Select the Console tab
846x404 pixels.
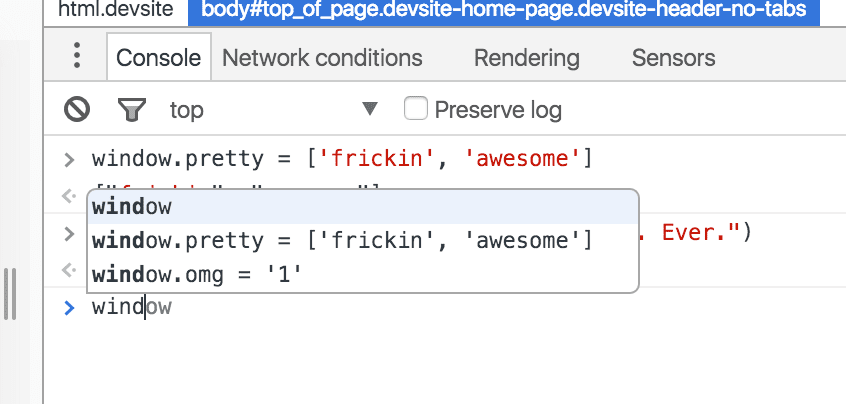pyautogui.click(x=159, y=58)
